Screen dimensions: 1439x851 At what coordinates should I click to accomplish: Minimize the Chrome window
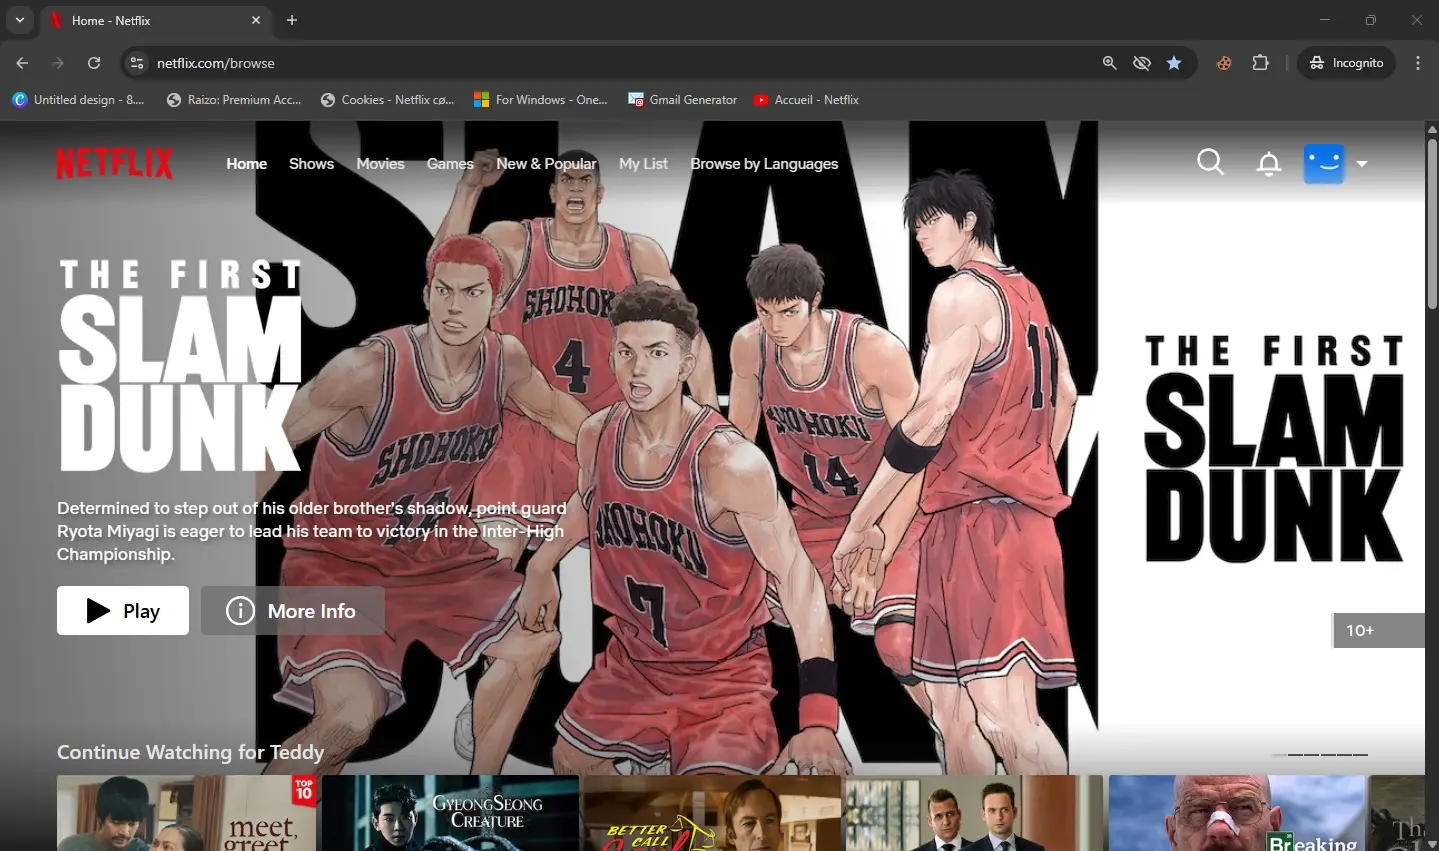1325,20
